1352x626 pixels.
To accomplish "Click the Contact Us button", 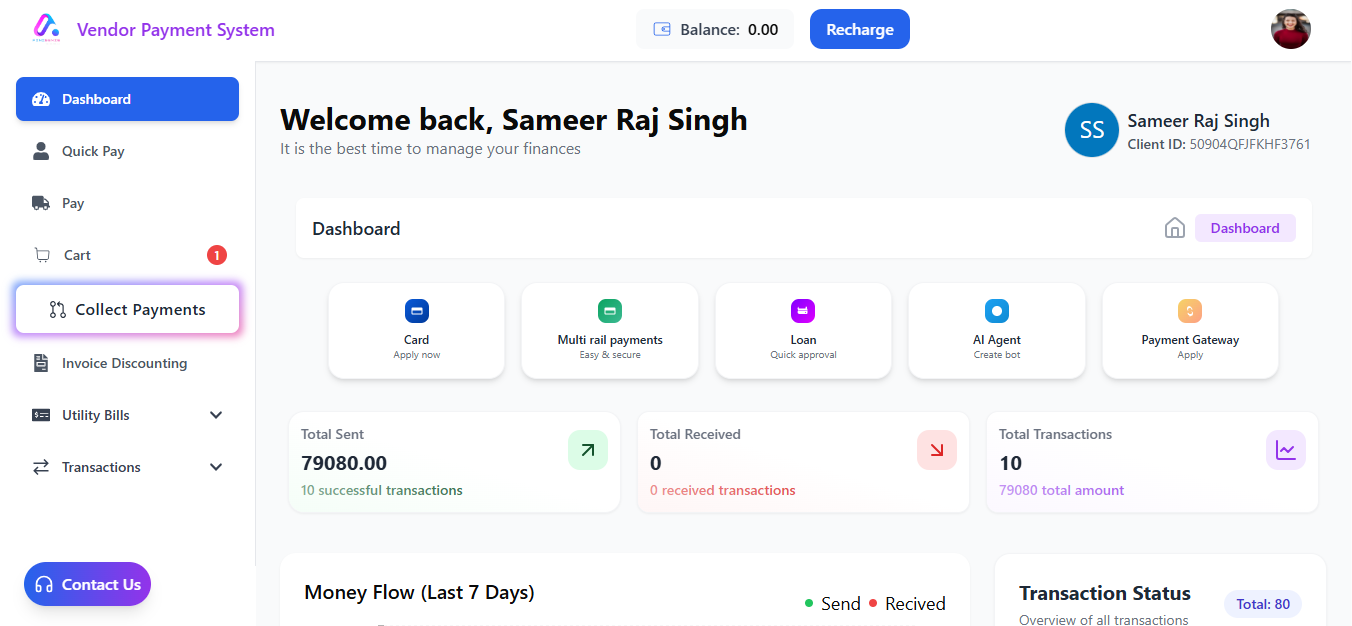I will [x=87, y=584].
